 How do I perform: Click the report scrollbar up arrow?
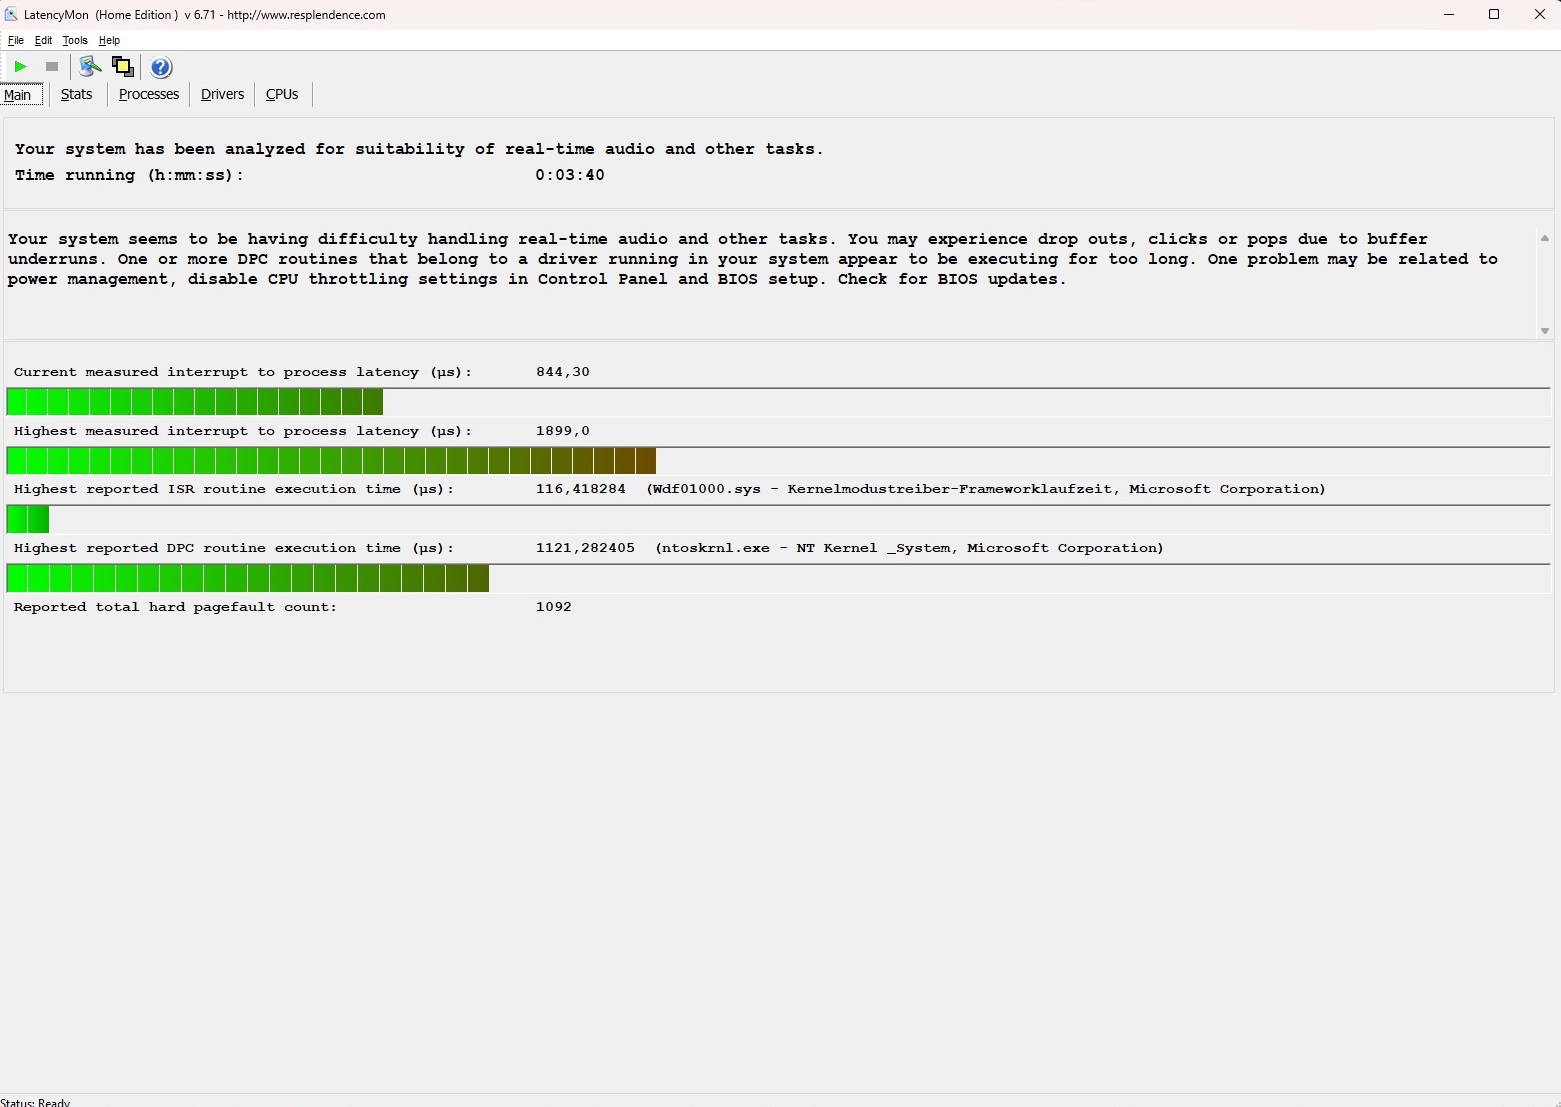coord(1545,238)
